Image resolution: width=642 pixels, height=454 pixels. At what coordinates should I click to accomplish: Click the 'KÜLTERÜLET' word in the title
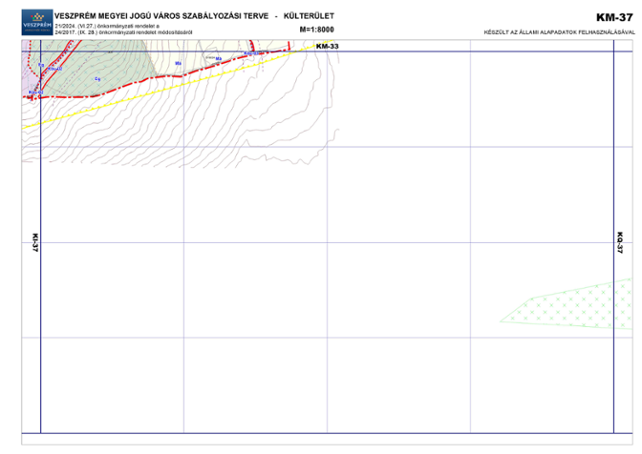pyautogui.click(x=310, y=16)
